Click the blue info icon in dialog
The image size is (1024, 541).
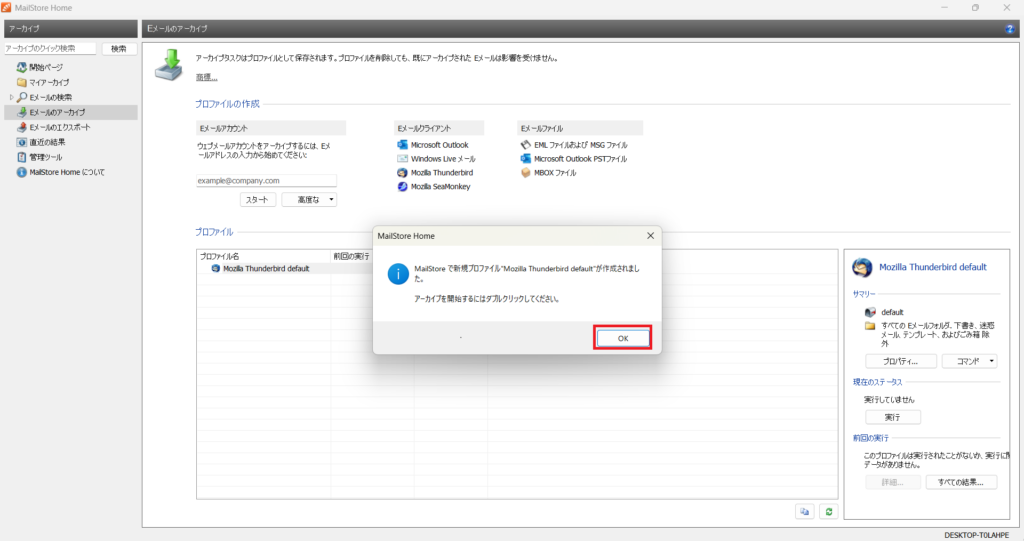click(398, 274)
